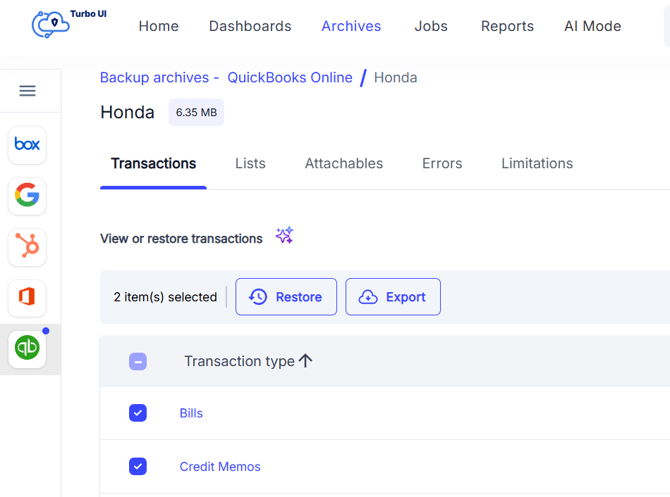
Task: Click the Turbo UI cloud logo
Action: [50, 24]
